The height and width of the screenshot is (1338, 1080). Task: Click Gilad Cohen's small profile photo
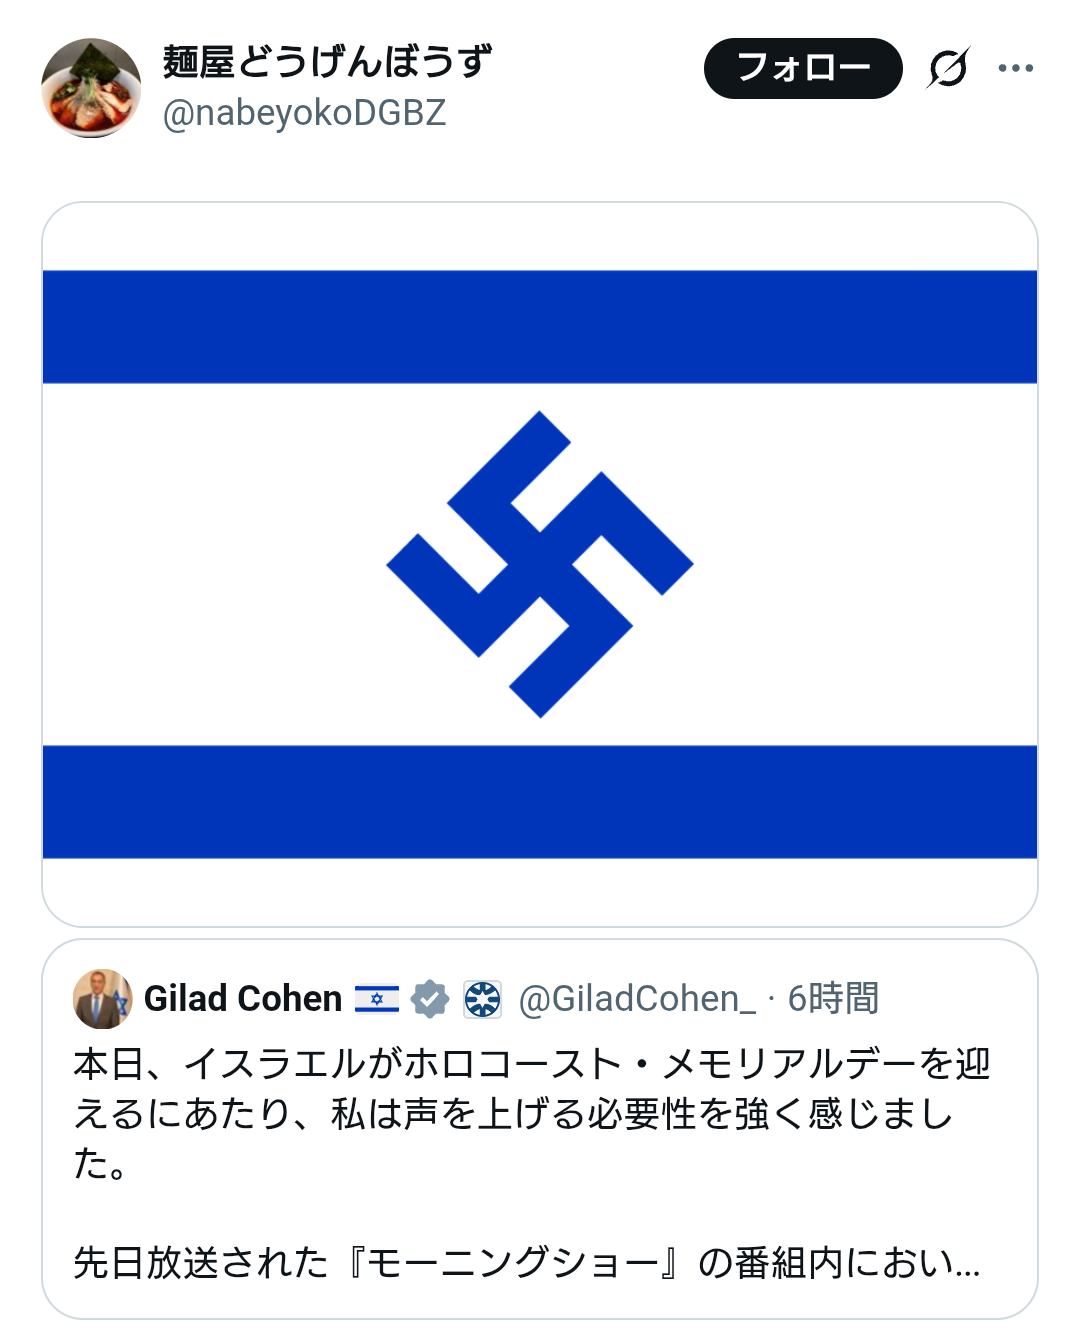click(x=102, y=998)
